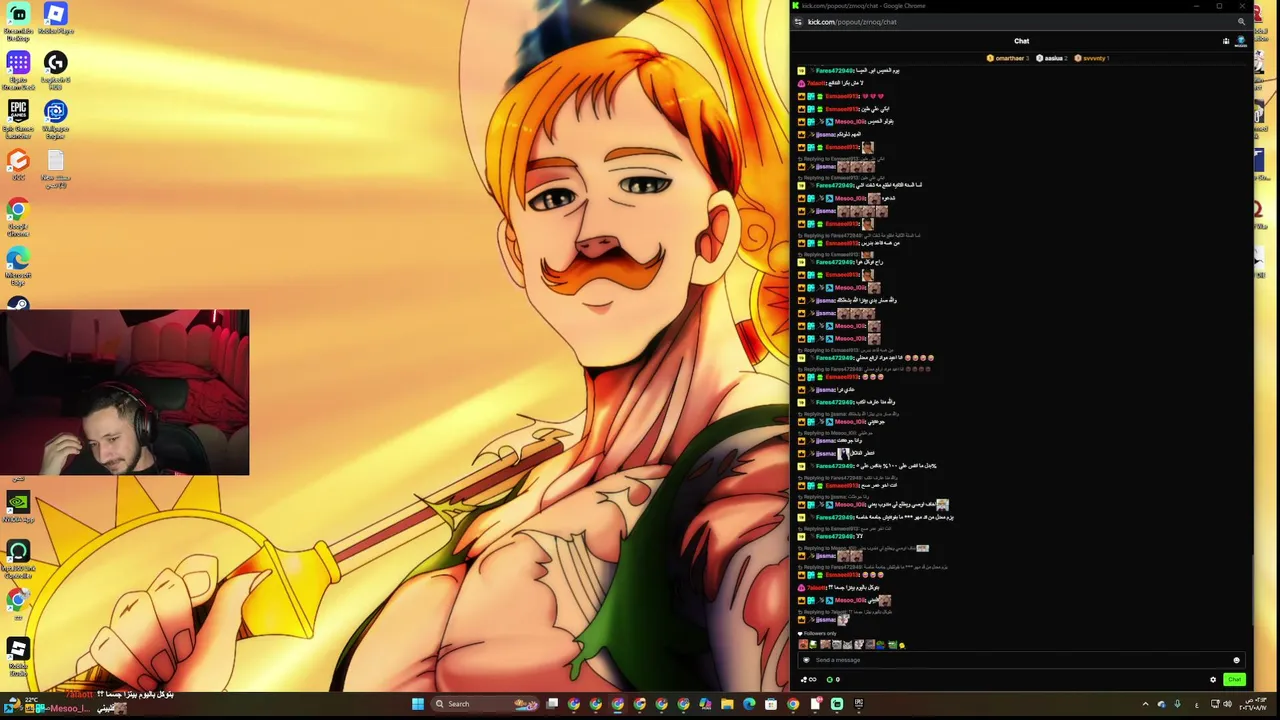Open the Google Chrome desktop shortcut
Image resolution: width=1280 pixels, height=720 pixels.
18,217
